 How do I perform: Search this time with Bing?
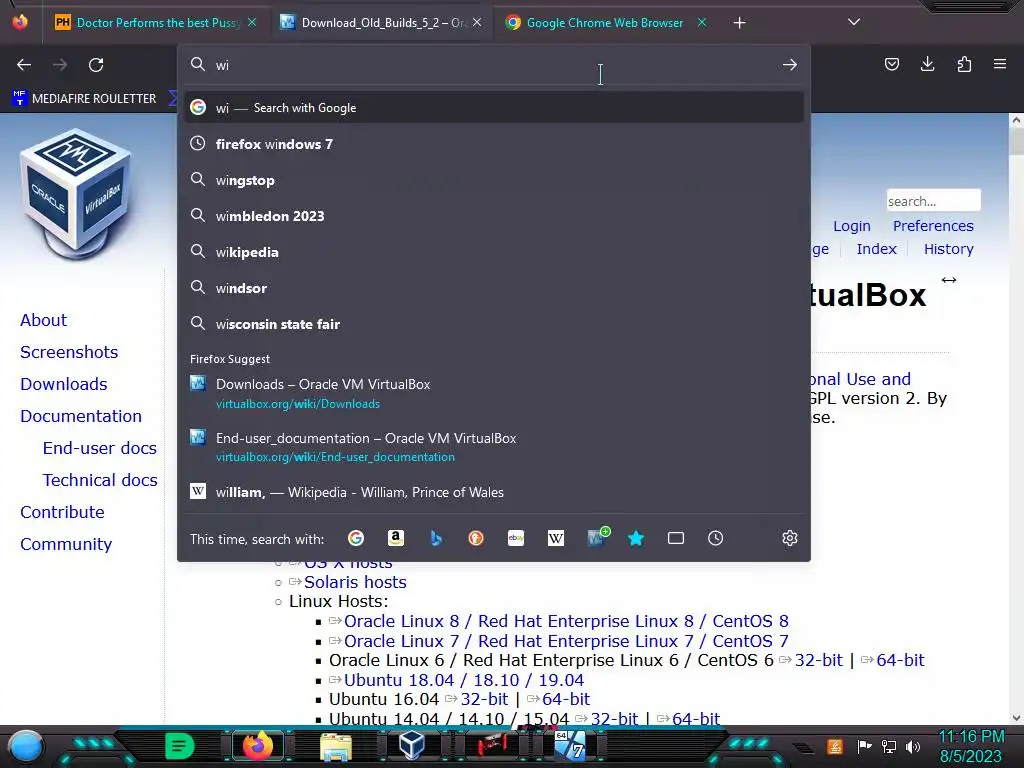click(x=436, y=538)
